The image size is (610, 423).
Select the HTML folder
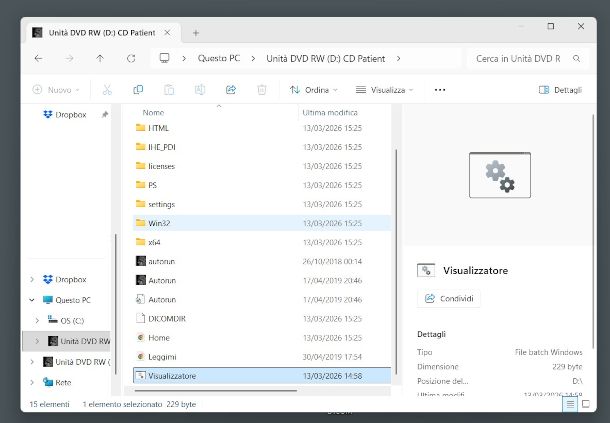[x=262, y=128]
